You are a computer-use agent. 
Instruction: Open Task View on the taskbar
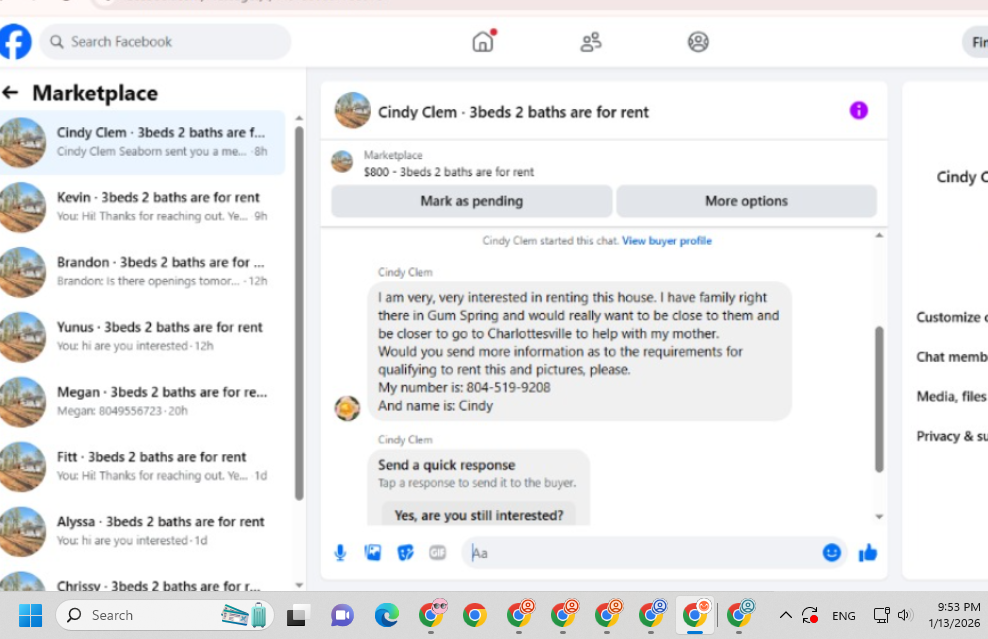[x=297, y=616]
